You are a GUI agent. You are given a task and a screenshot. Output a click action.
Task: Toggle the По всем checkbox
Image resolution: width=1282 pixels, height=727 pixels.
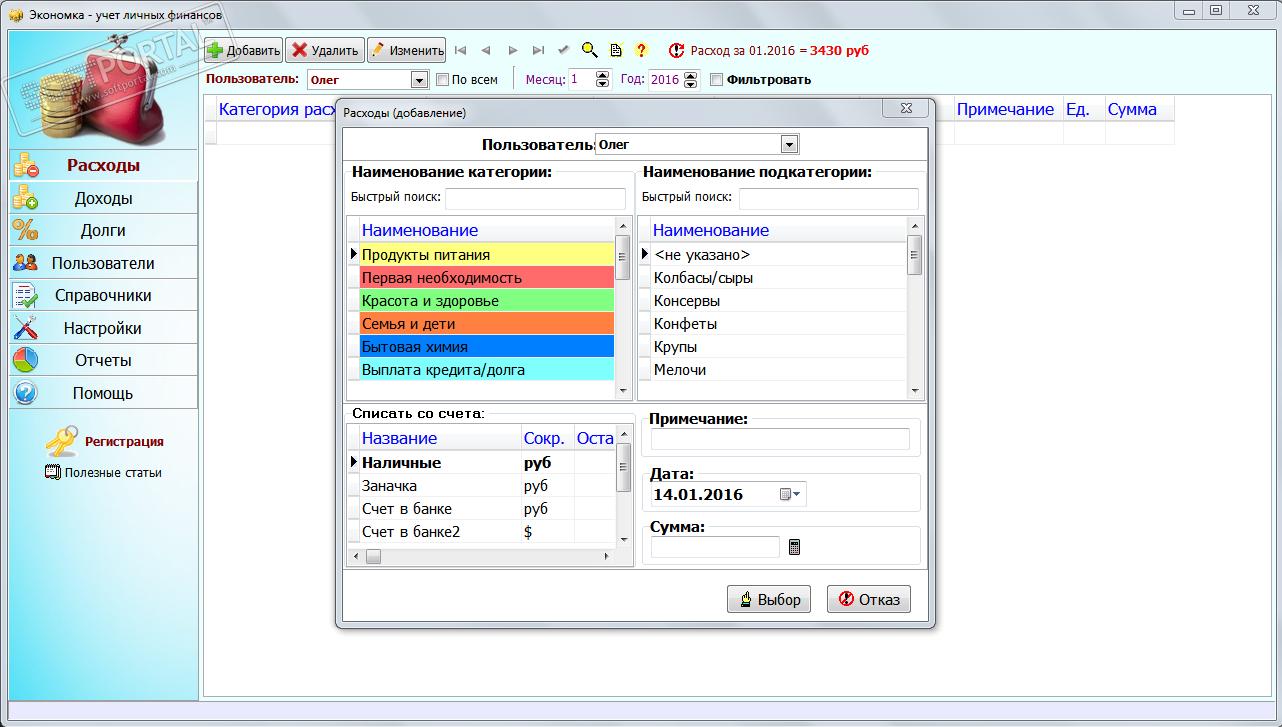tap(443, 80)
